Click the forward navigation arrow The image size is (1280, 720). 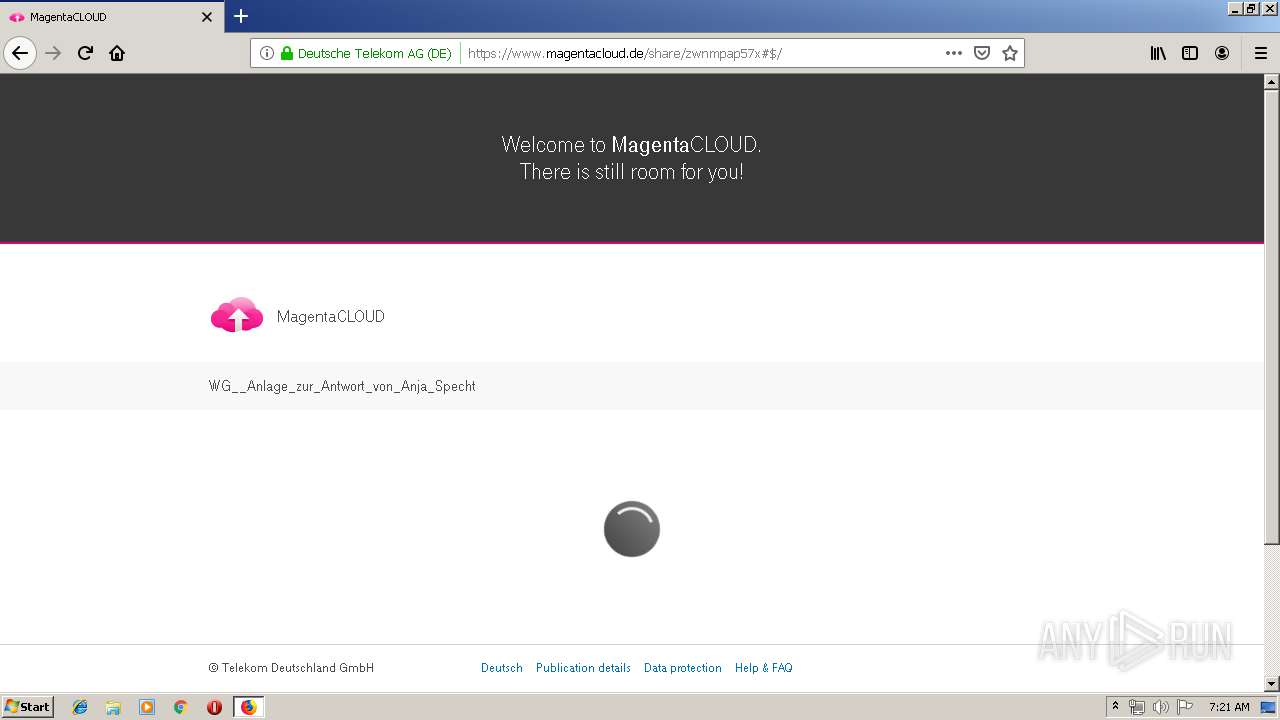(54, 53)
